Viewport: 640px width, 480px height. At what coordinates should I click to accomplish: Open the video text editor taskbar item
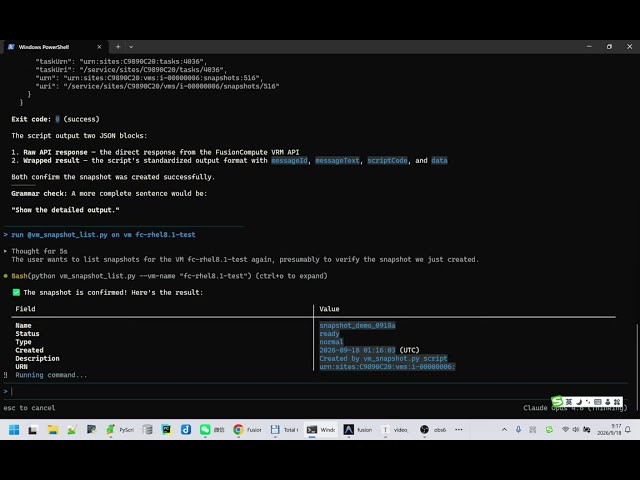pos(395,429)
